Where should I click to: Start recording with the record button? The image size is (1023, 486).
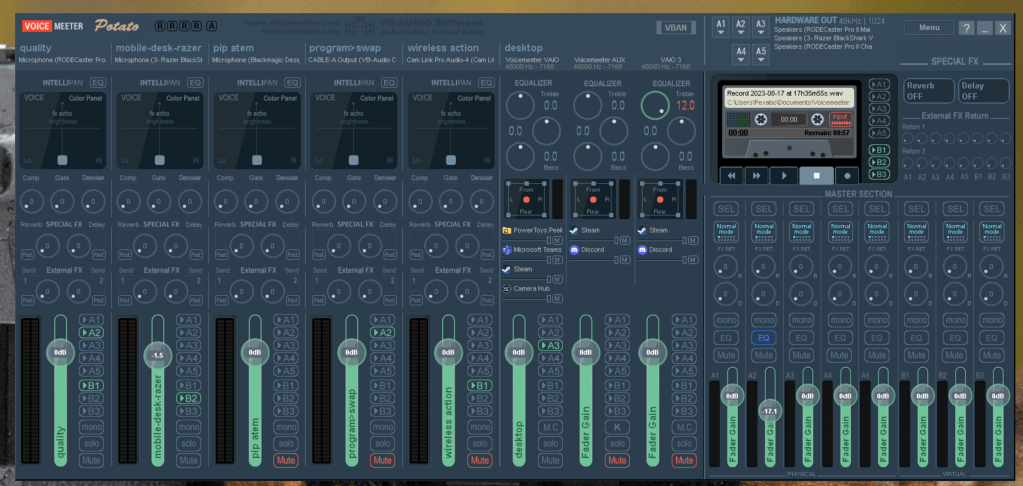coord(847,175)
